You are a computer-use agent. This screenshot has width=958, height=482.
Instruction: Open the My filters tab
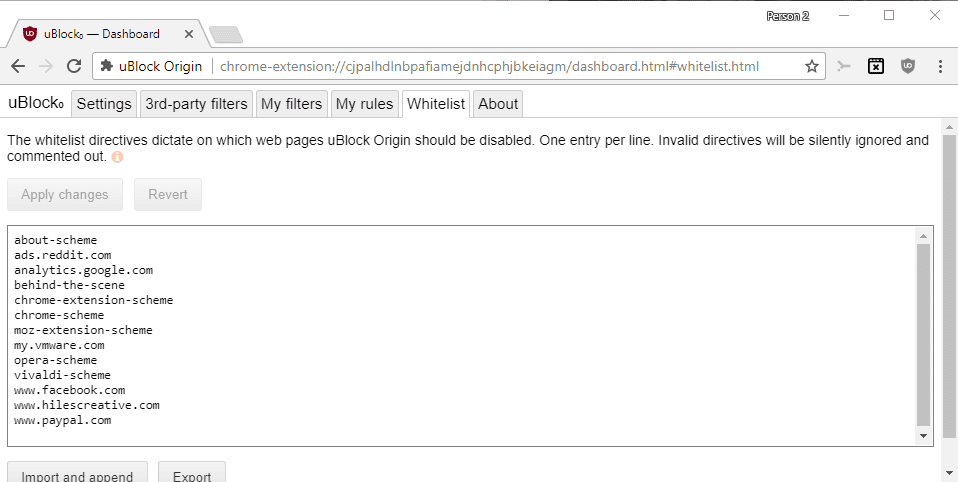pos(291,104)
